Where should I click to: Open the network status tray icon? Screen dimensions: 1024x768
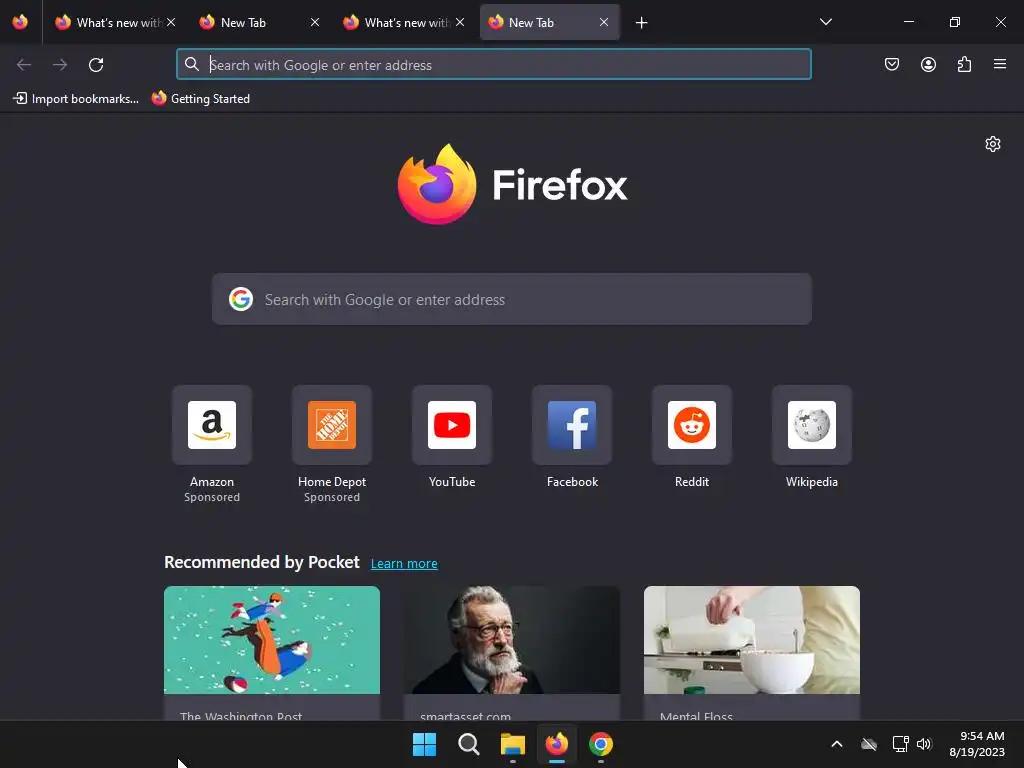pos(901,744)
